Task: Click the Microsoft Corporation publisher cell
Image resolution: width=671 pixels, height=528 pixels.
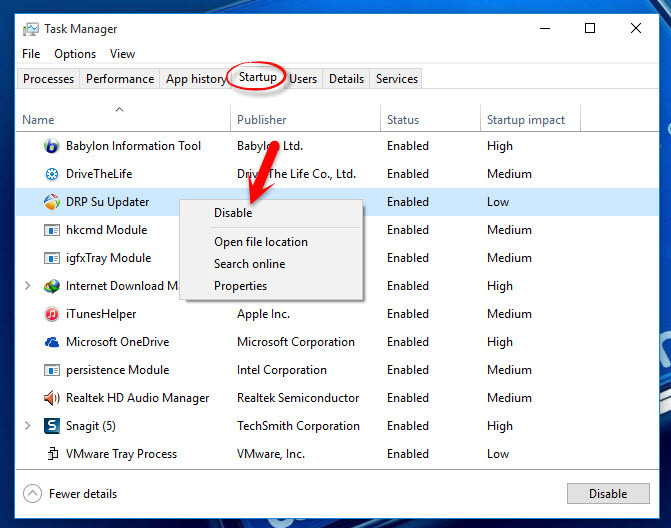Action: click(x=296, y=342)
